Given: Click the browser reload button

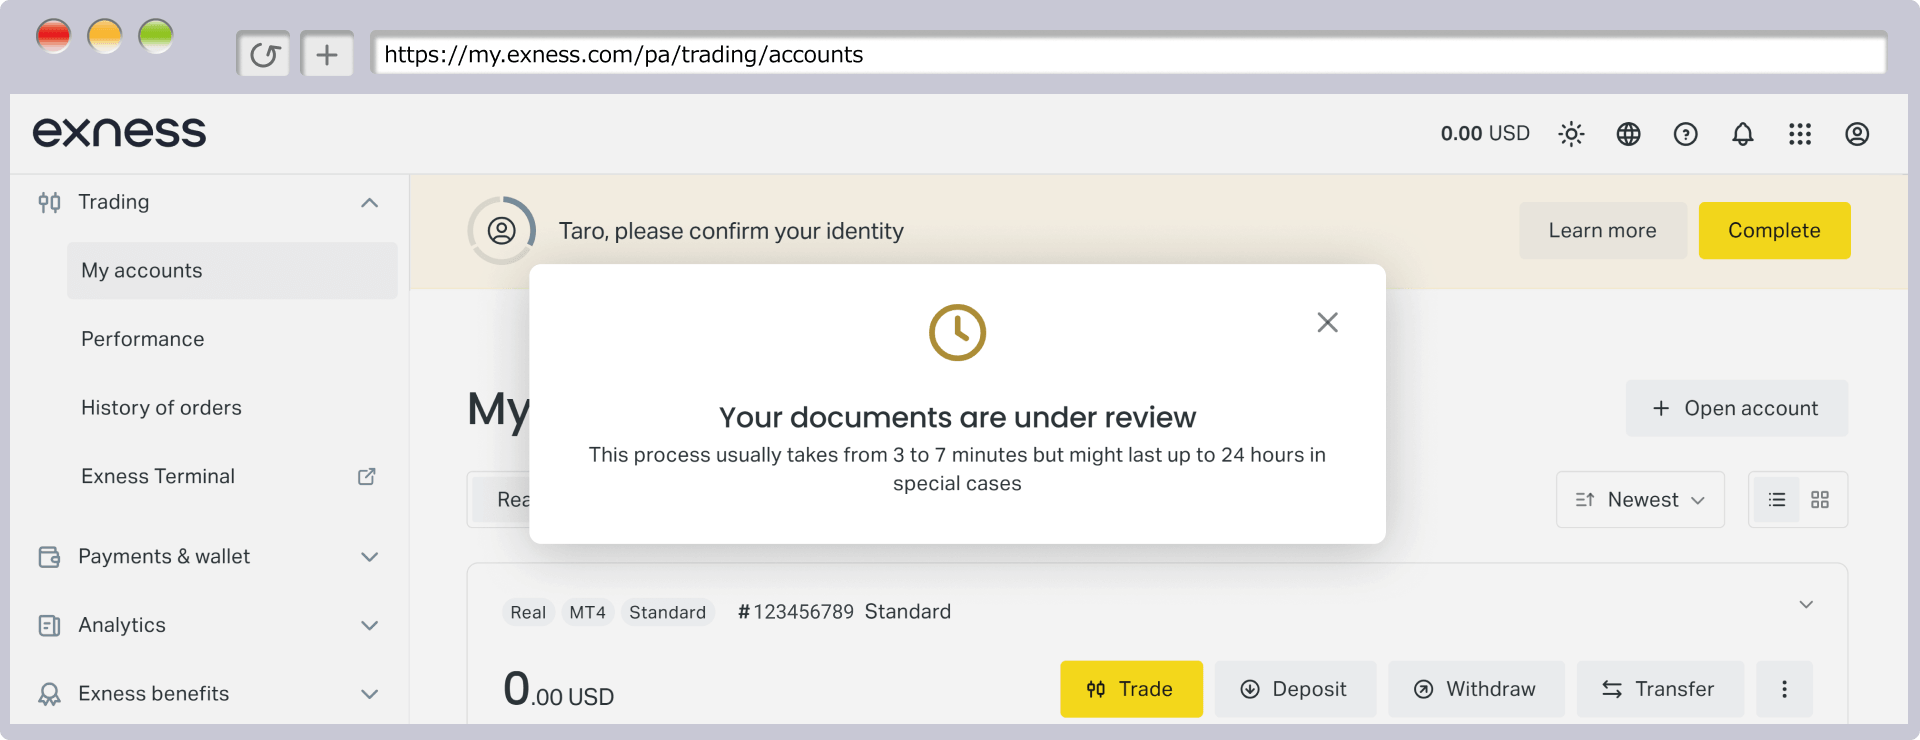Looking at the screenshot, I should tap(264, 54).
